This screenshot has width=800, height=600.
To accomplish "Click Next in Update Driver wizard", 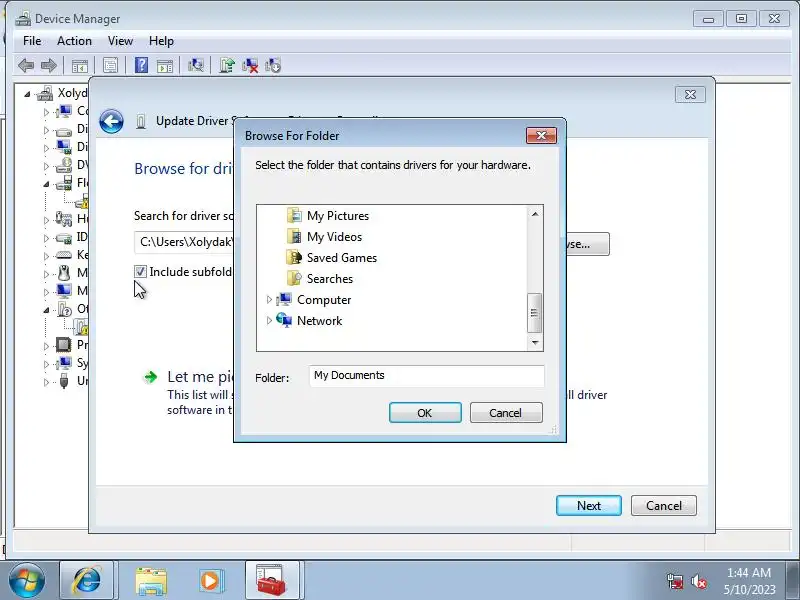I will 589,505.
